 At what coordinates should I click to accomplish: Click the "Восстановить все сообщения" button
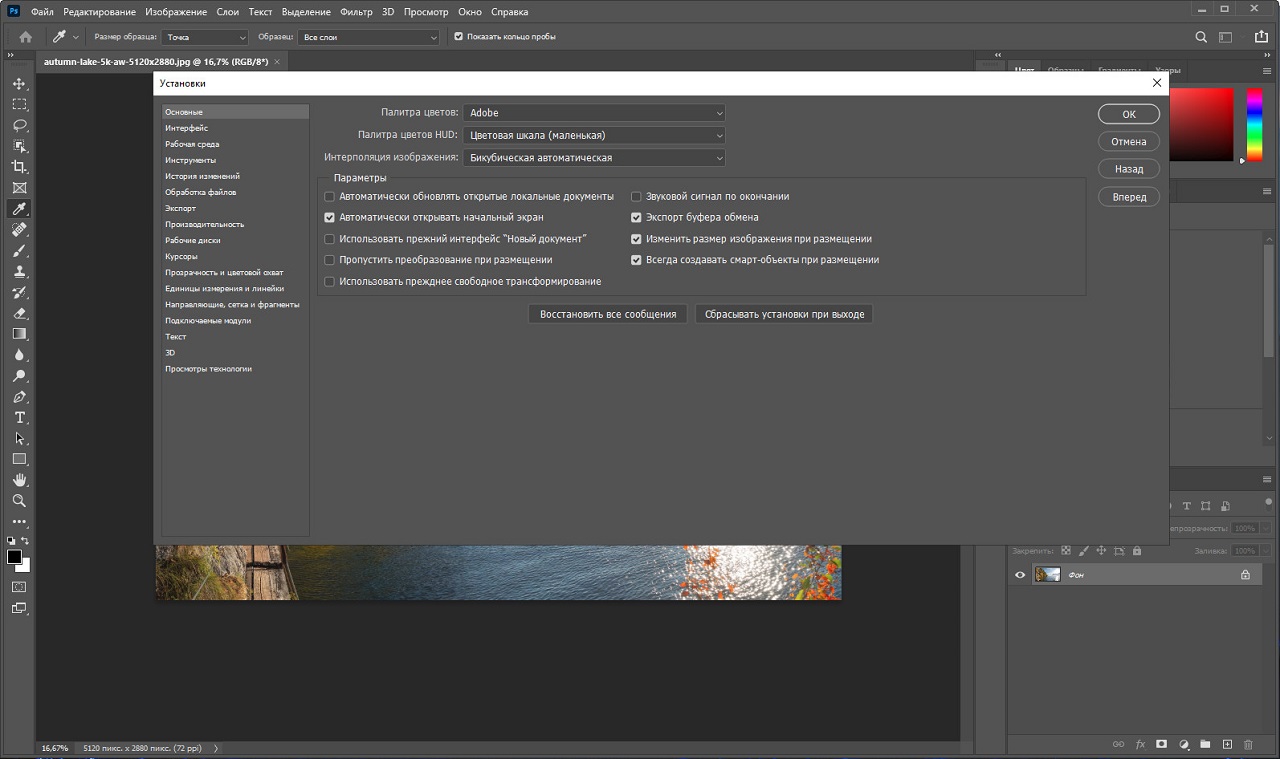click(607, 314)
